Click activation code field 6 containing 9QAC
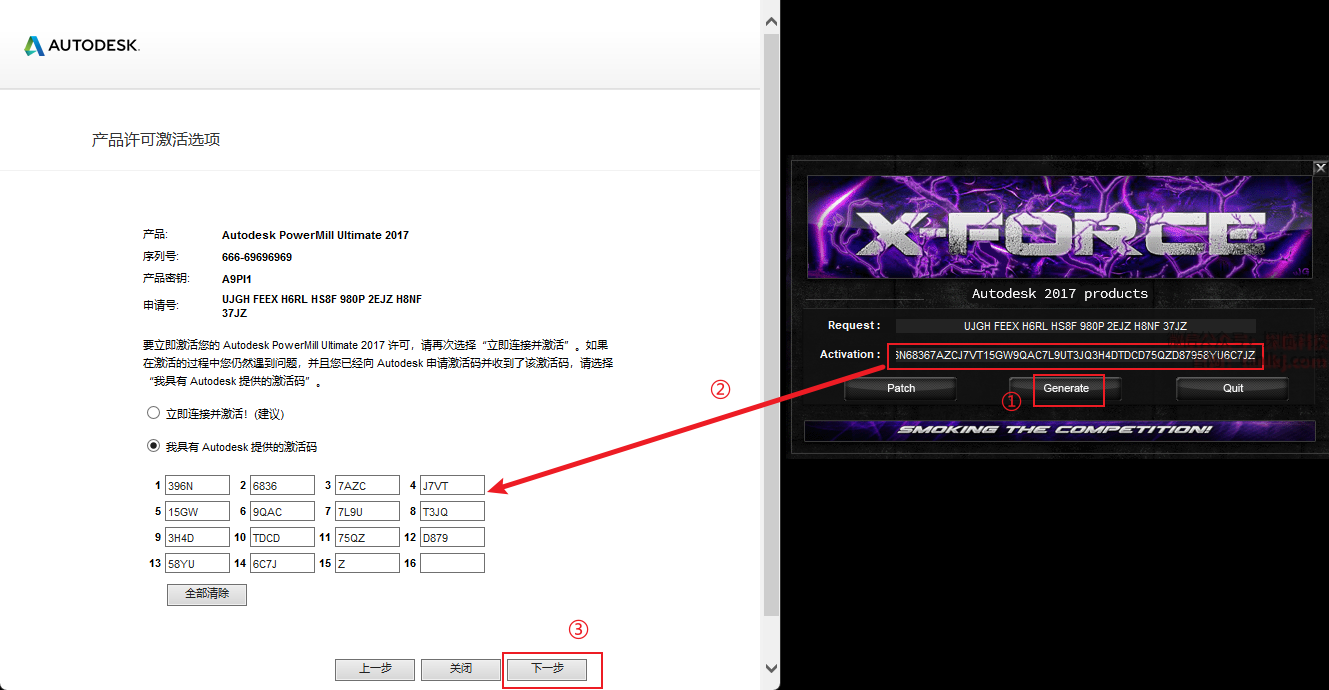Image resolution: width=1329 pixels, height=690 pixels. (x=282, y=511)
